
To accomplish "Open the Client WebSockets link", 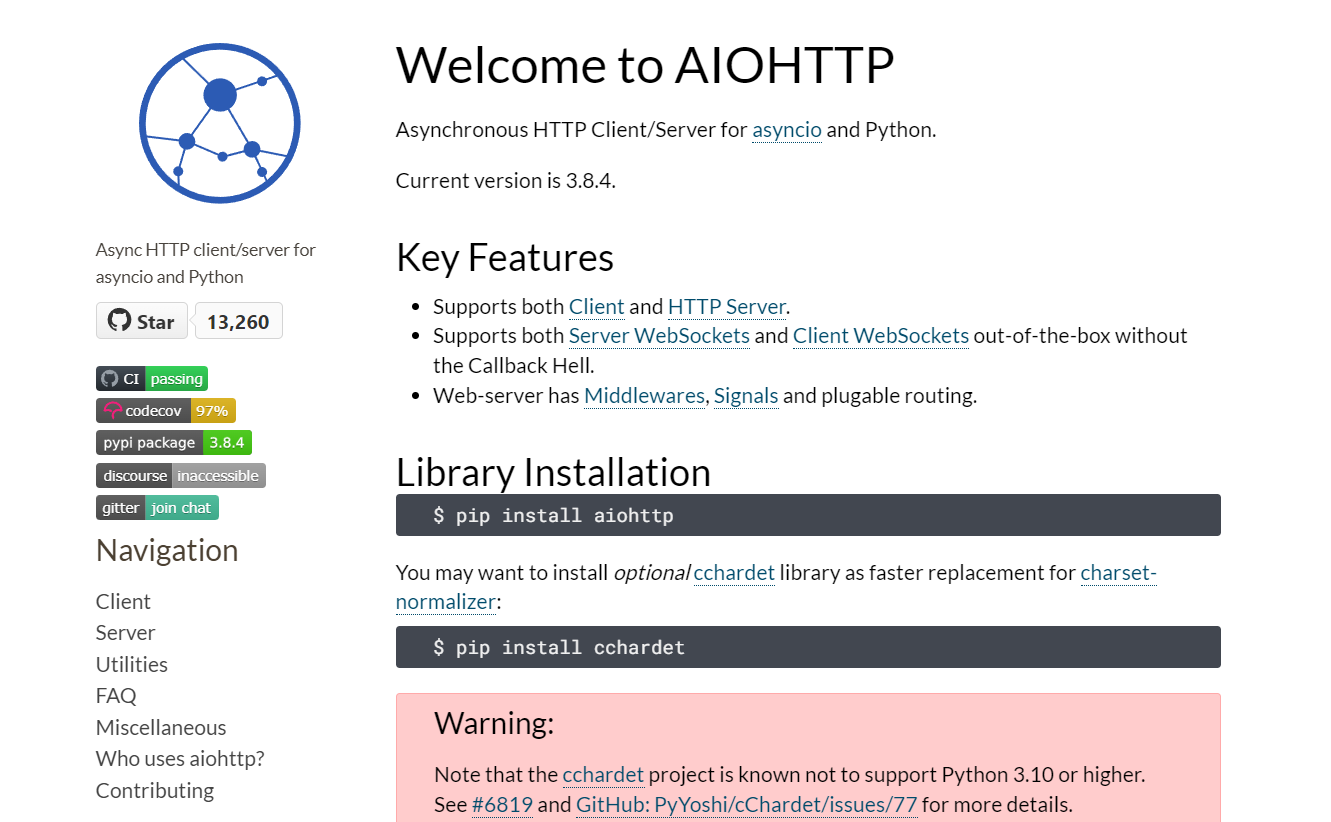I will click(x=881, y=335).
